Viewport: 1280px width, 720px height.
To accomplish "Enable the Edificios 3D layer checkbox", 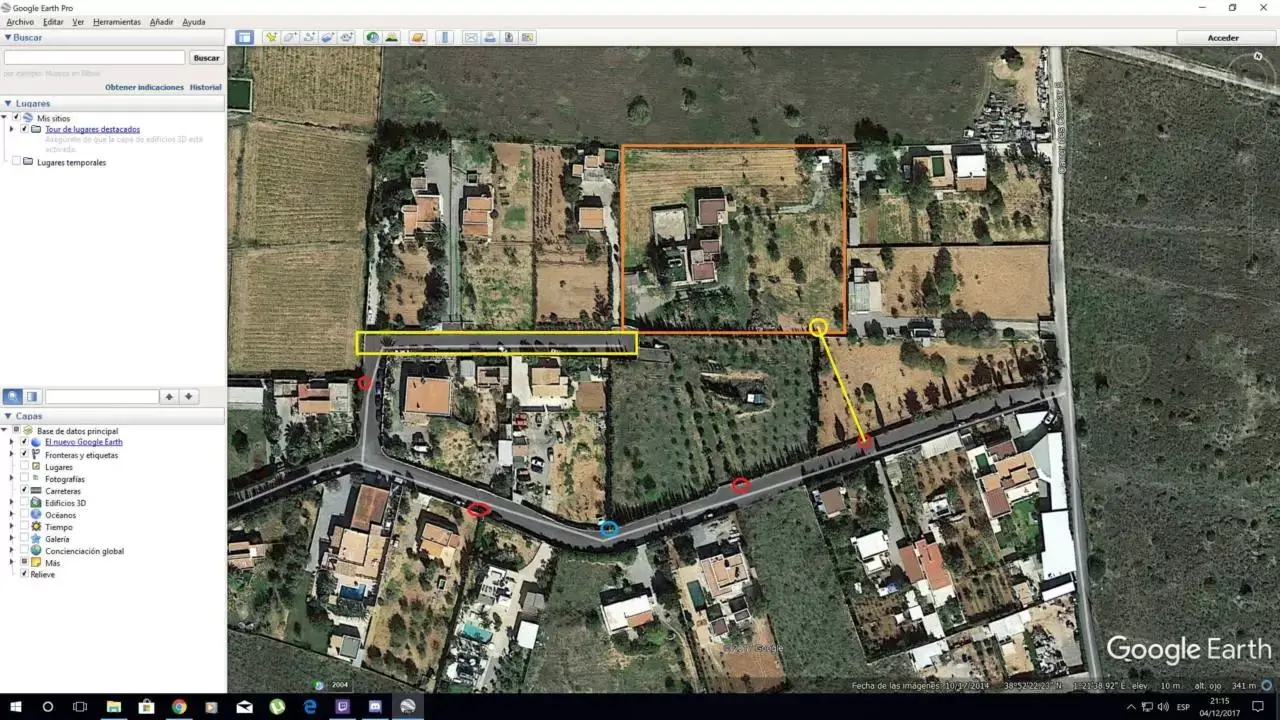I will [x=25, y=503].
